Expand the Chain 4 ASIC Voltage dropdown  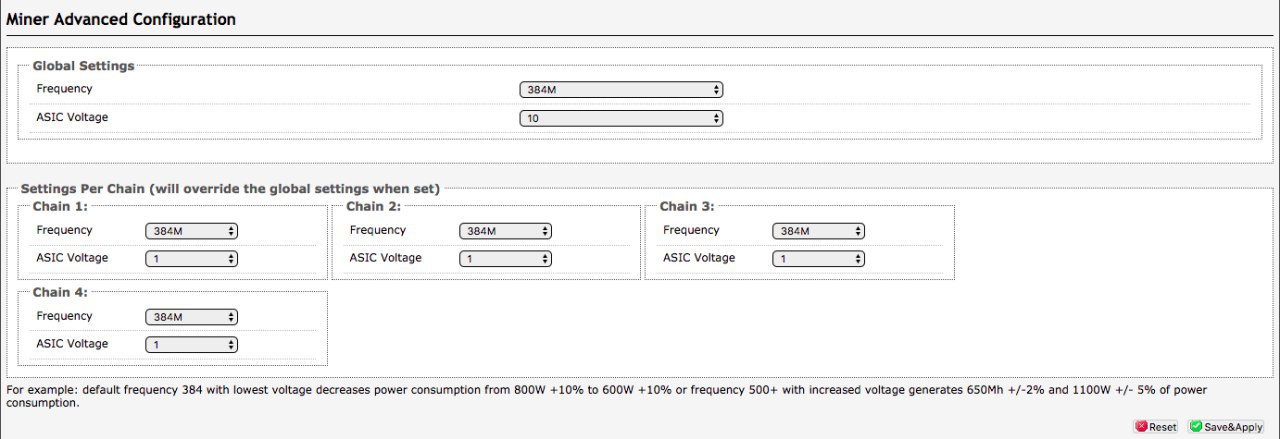pos(191,345)
